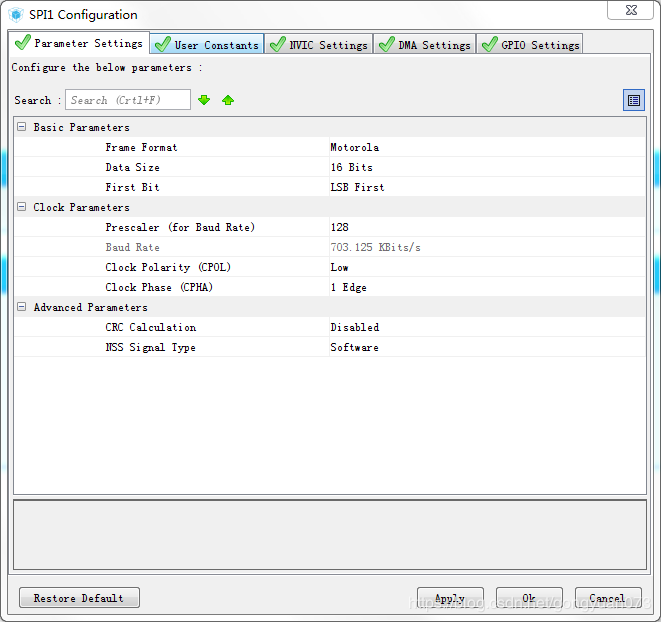The height and width of the screenshot is (622, 661).
Task: Open the GPIO Settings tab
Action: 530,45
